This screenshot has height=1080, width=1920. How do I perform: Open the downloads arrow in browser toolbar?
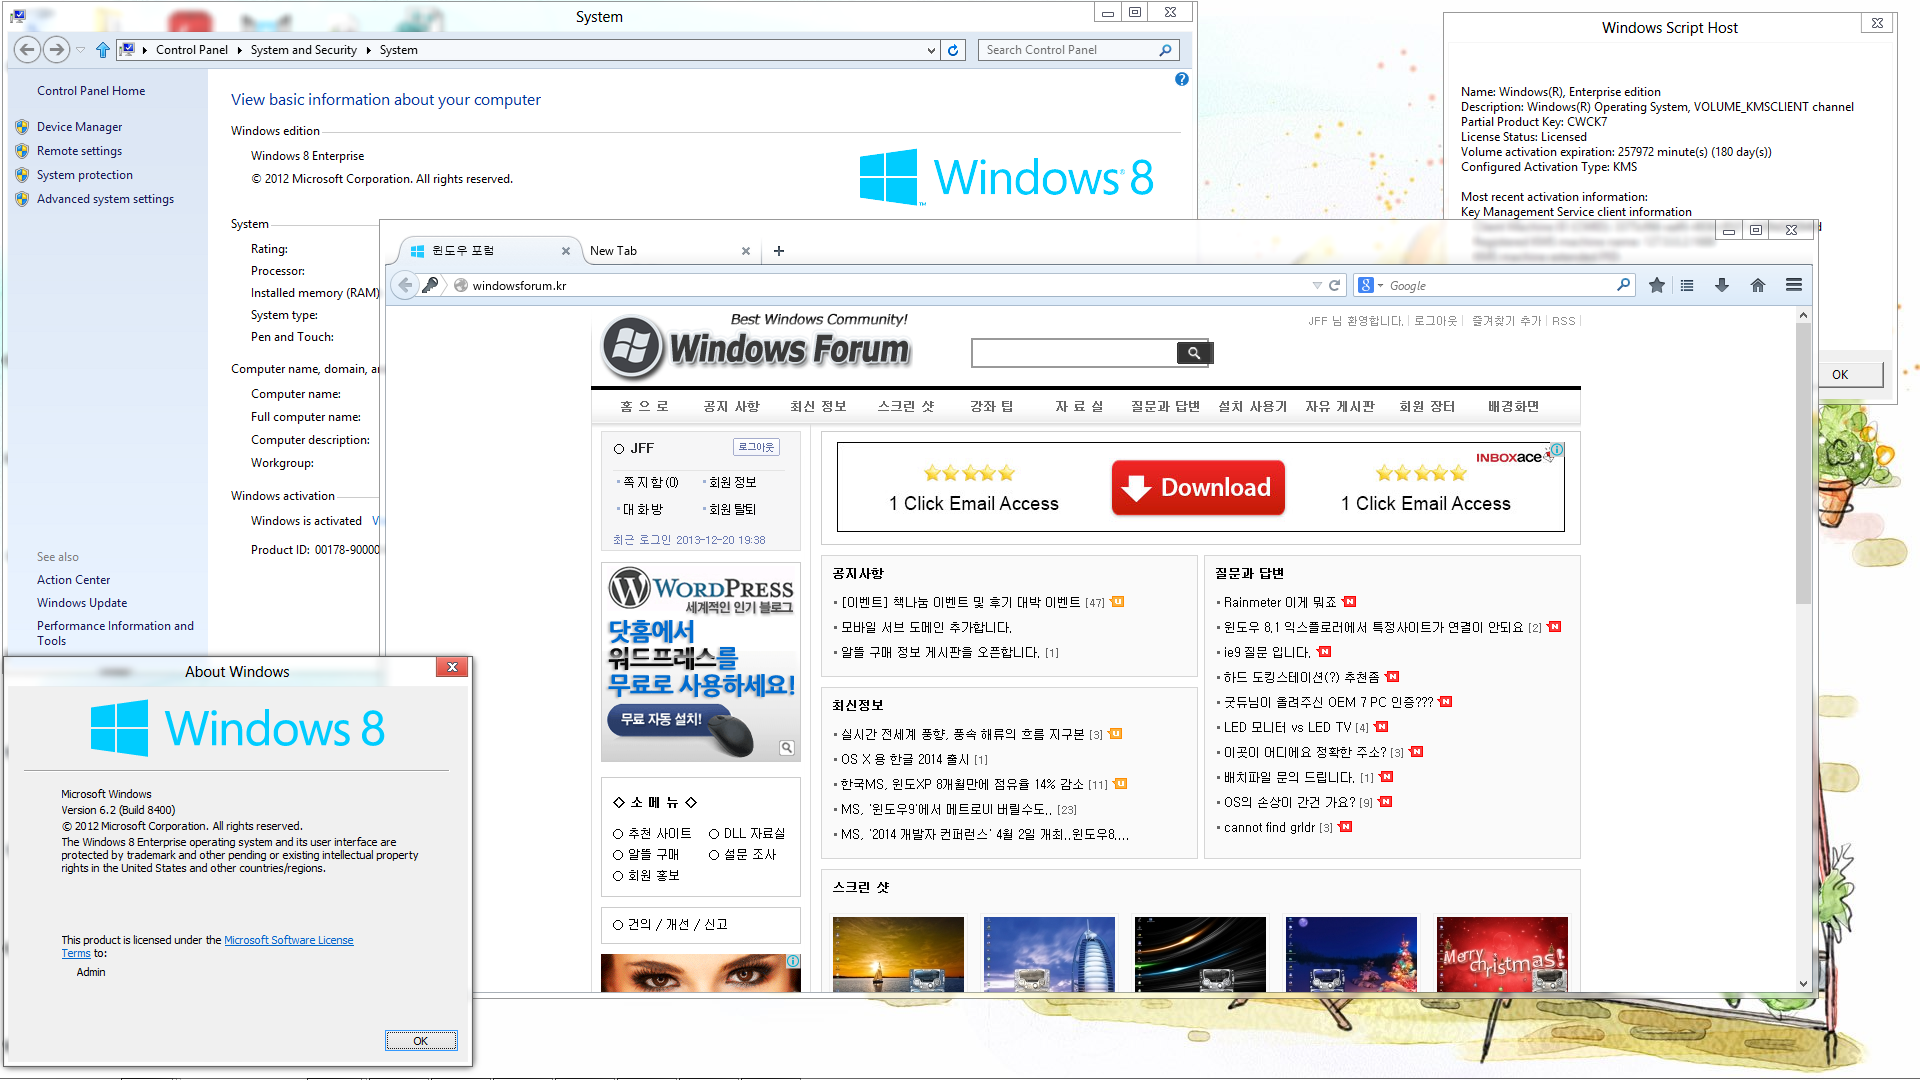[x=1722, y=285]
